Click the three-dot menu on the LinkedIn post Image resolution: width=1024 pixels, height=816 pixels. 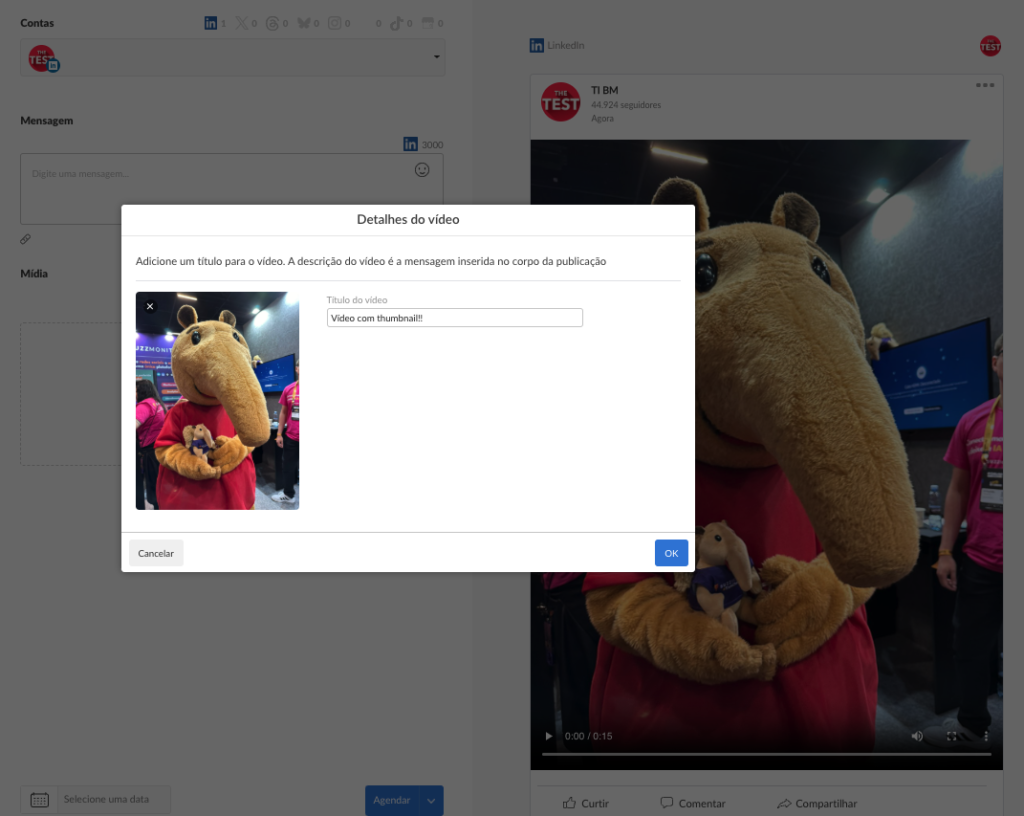coord(985,85)
